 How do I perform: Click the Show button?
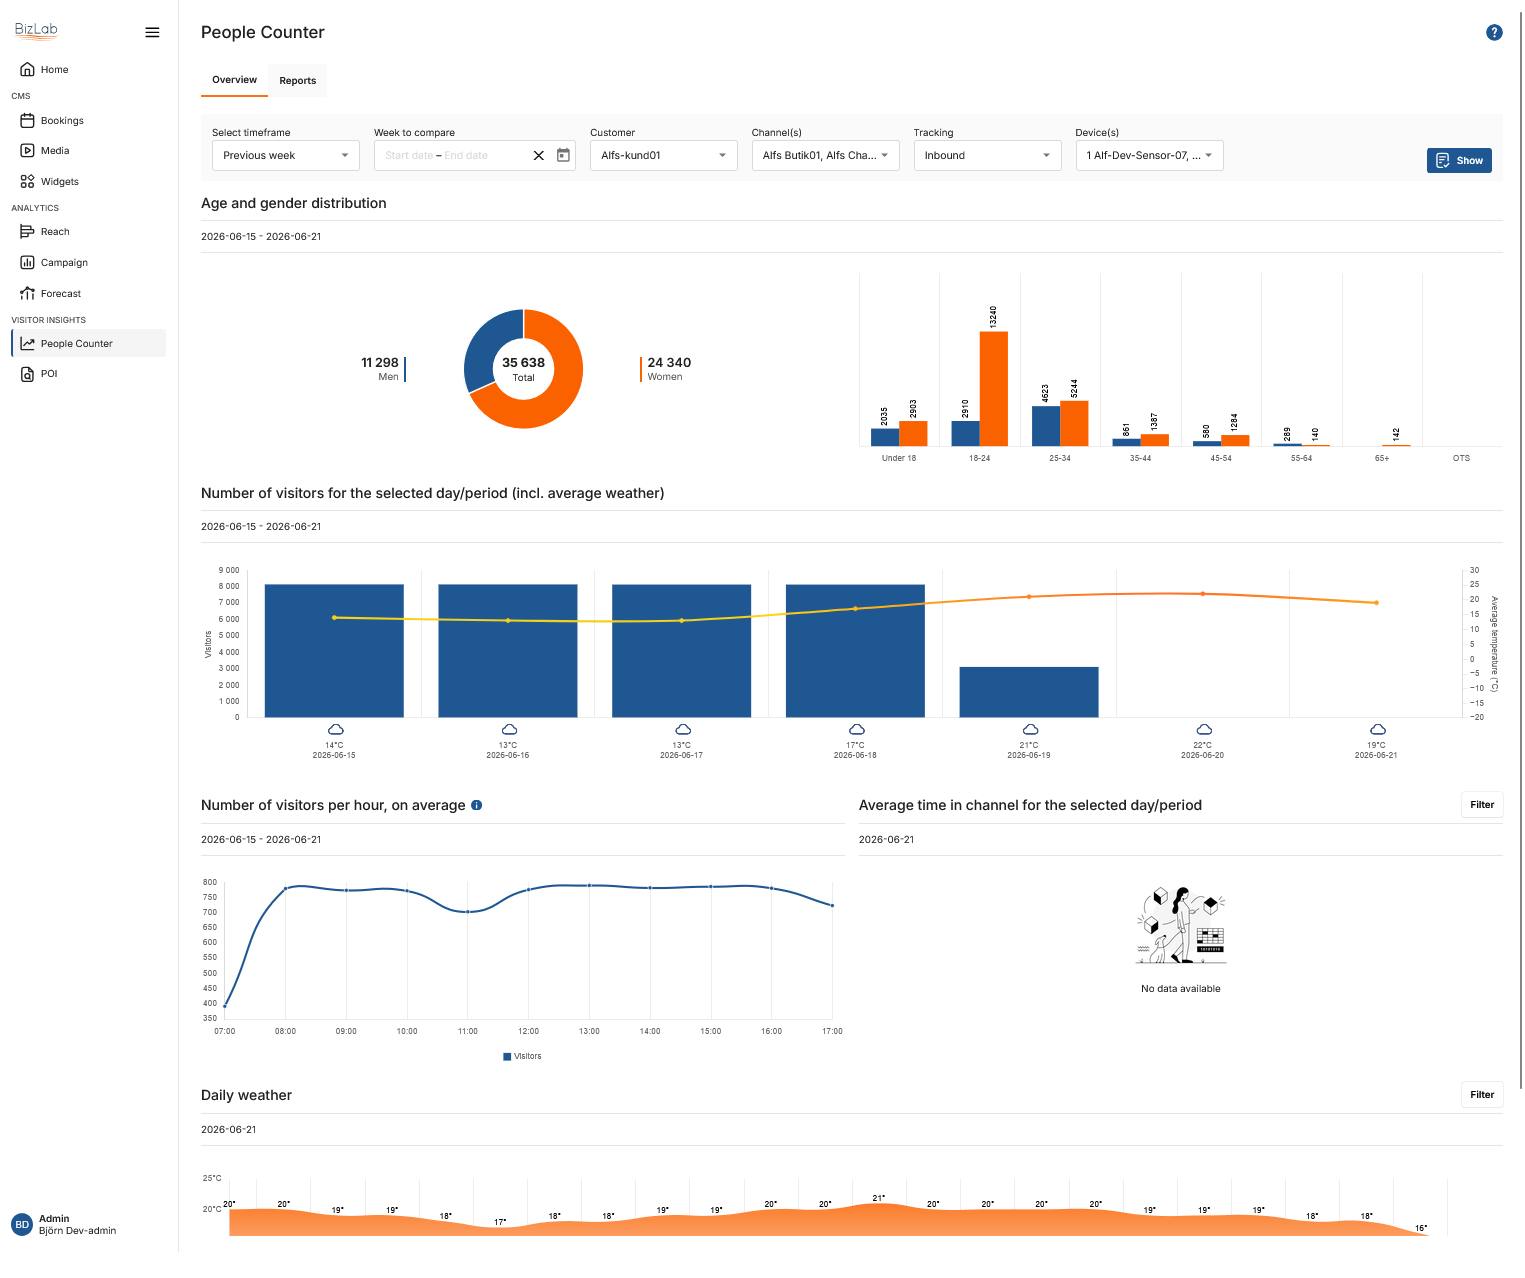coord(1459,160)
